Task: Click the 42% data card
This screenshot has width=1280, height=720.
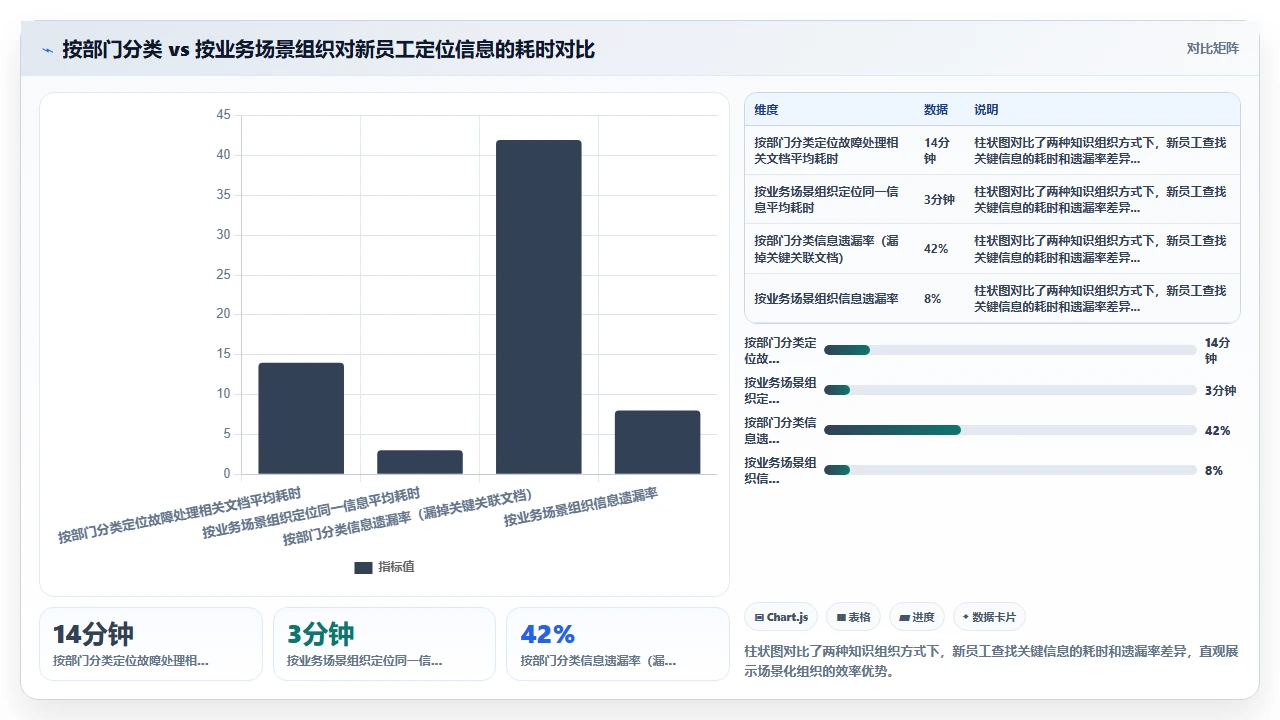Action: [x=618, y=644]
